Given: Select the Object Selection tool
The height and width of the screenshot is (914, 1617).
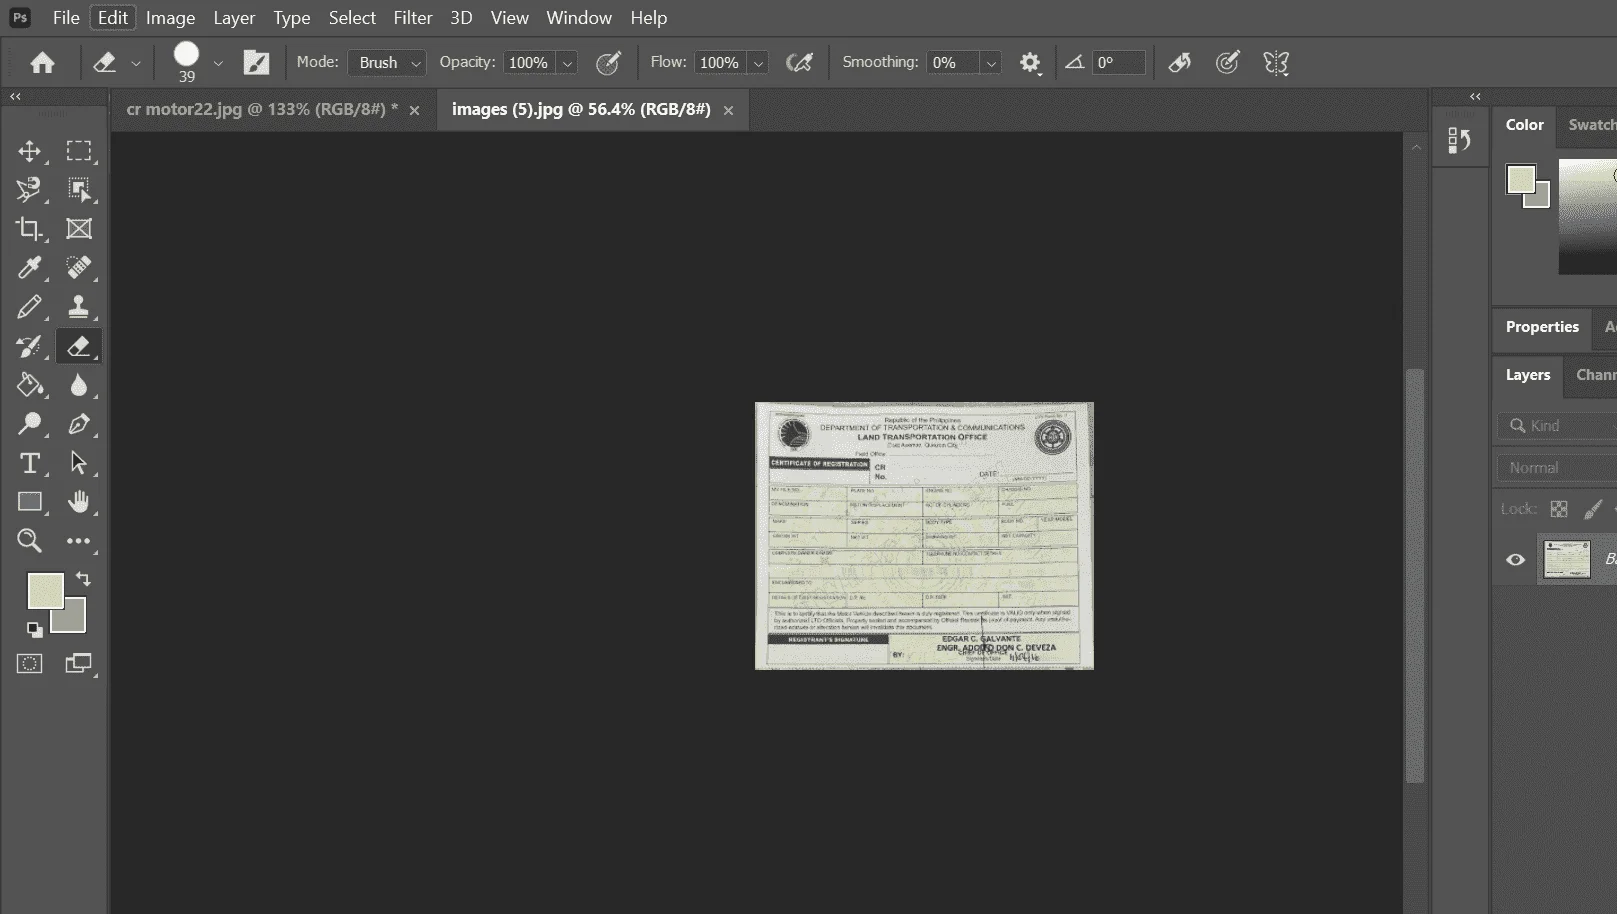Looking at the screenshot, I should (79, 190).
